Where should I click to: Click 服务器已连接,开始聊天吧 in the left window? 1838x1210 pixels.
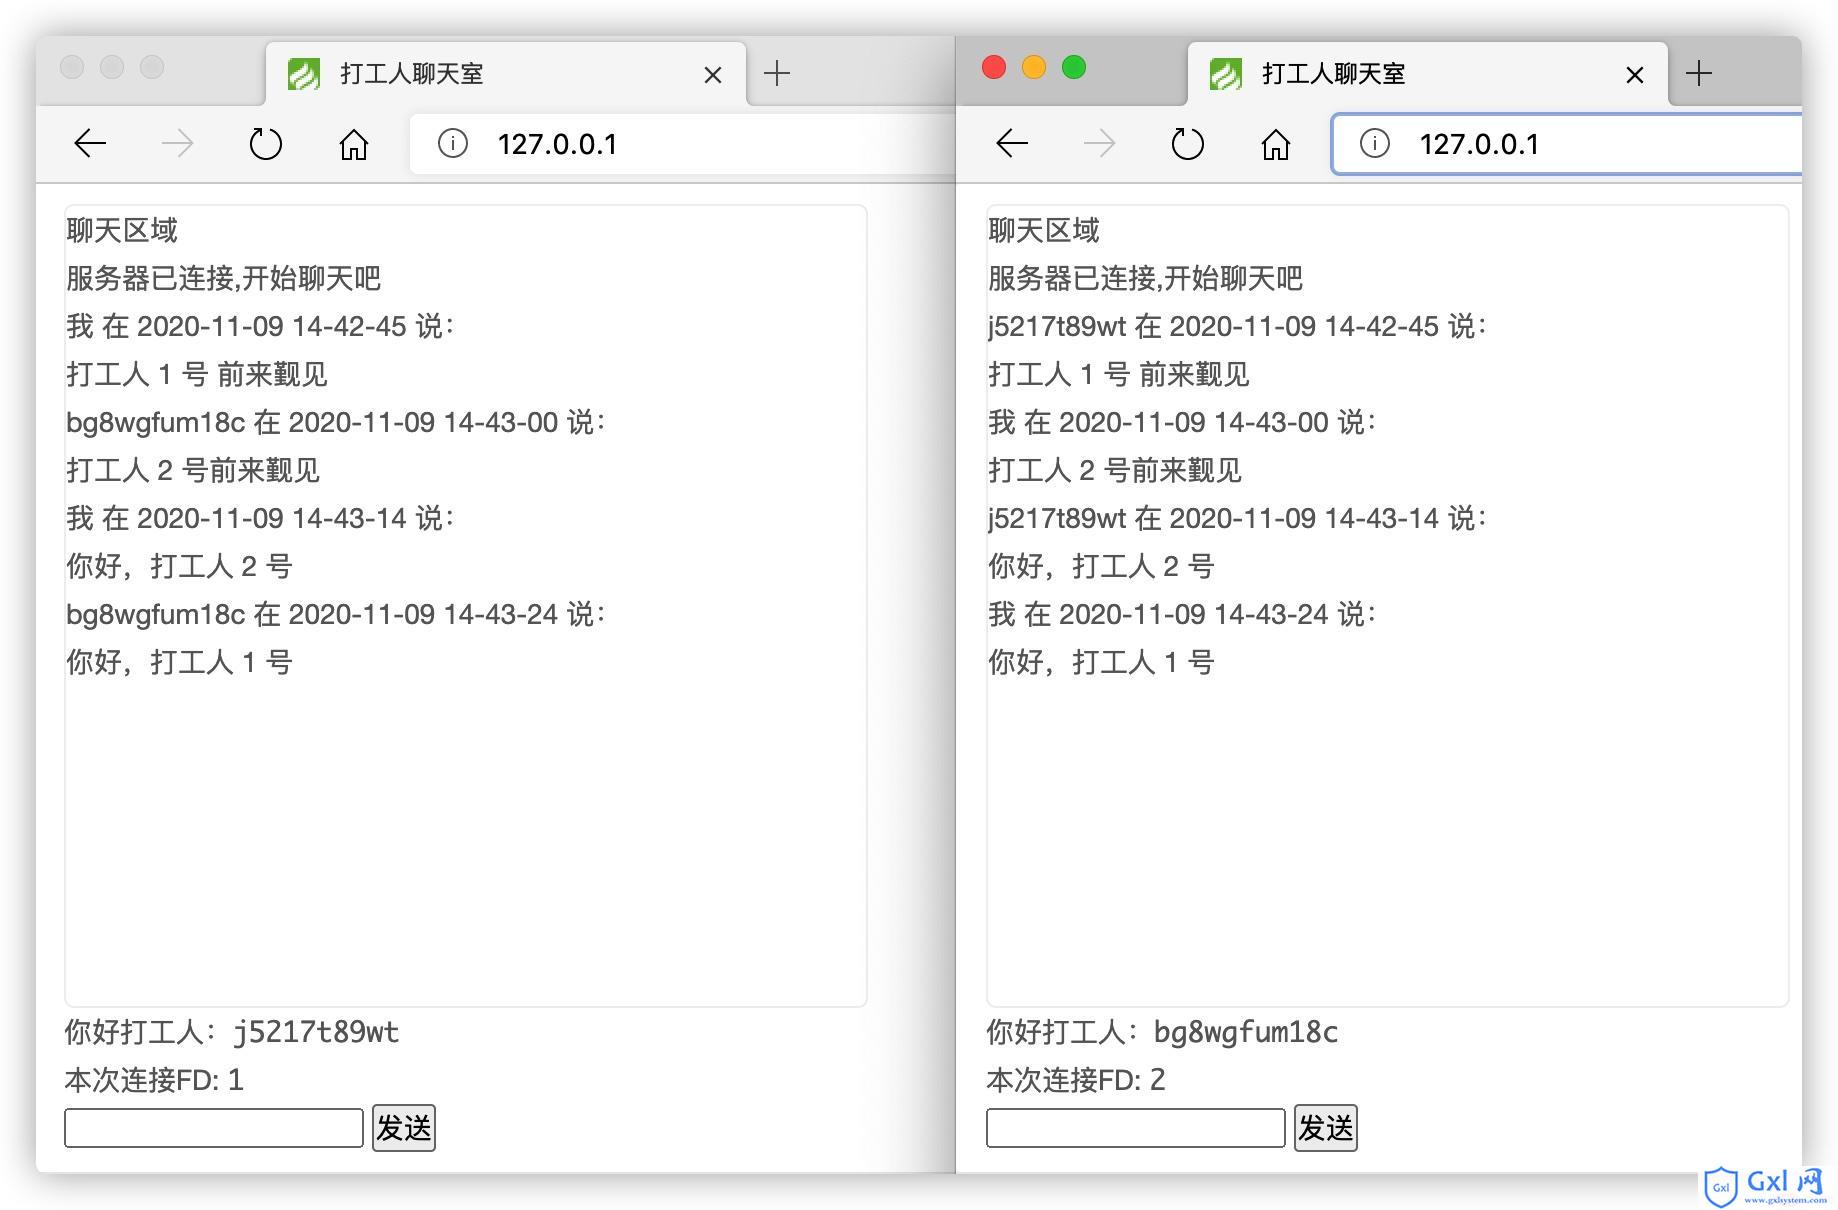pos(224,279)
